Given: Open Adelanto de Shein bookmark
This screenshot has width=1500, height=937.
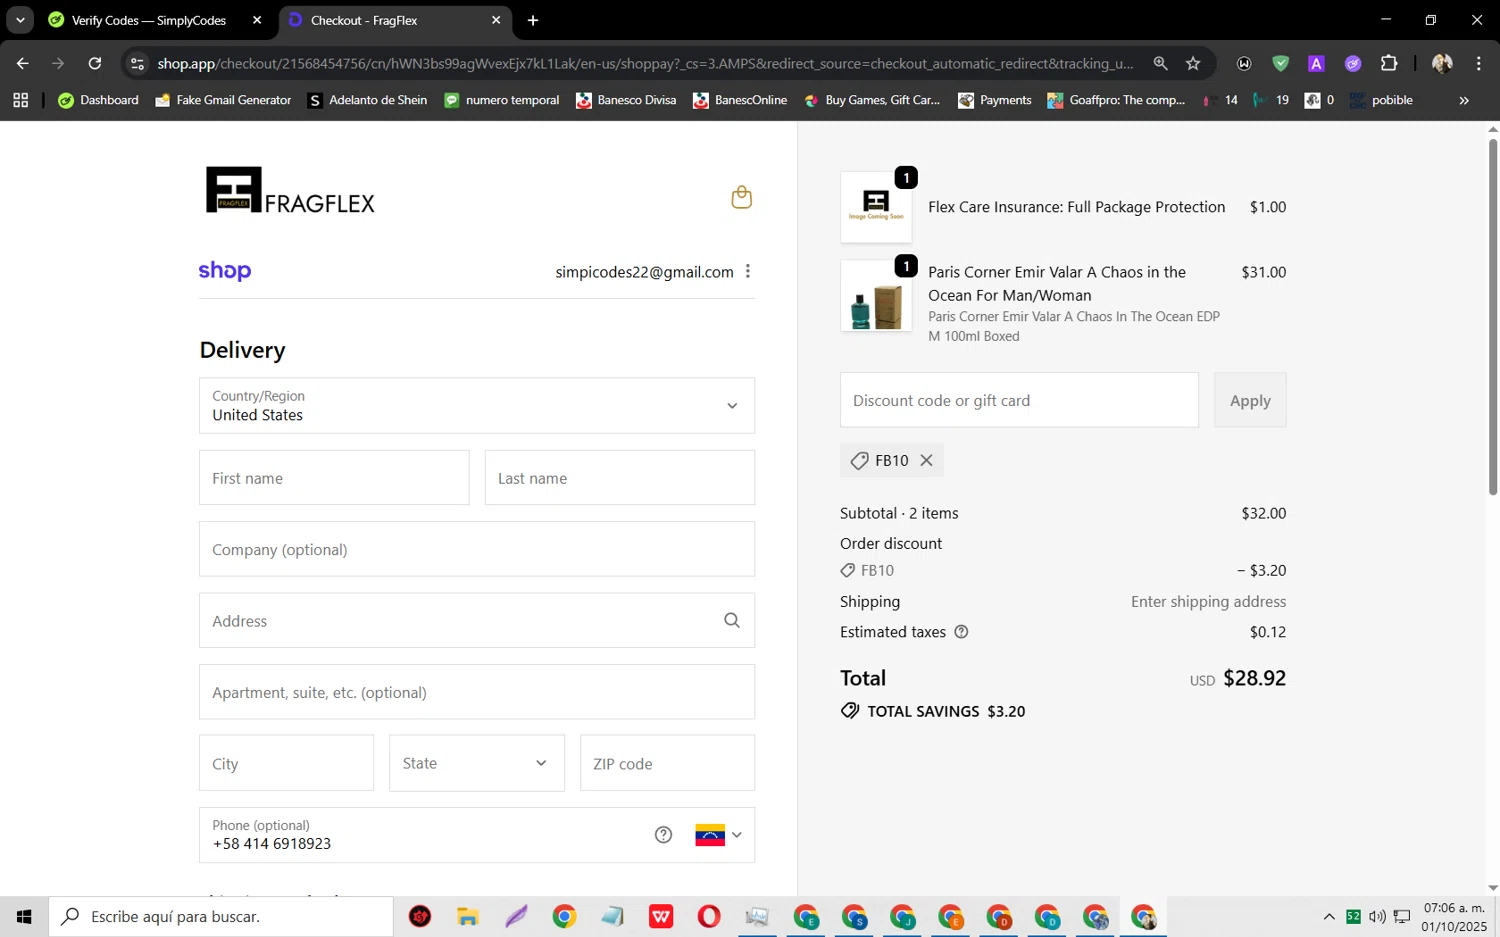Looking at the screenshot, I should click(368, 100).
